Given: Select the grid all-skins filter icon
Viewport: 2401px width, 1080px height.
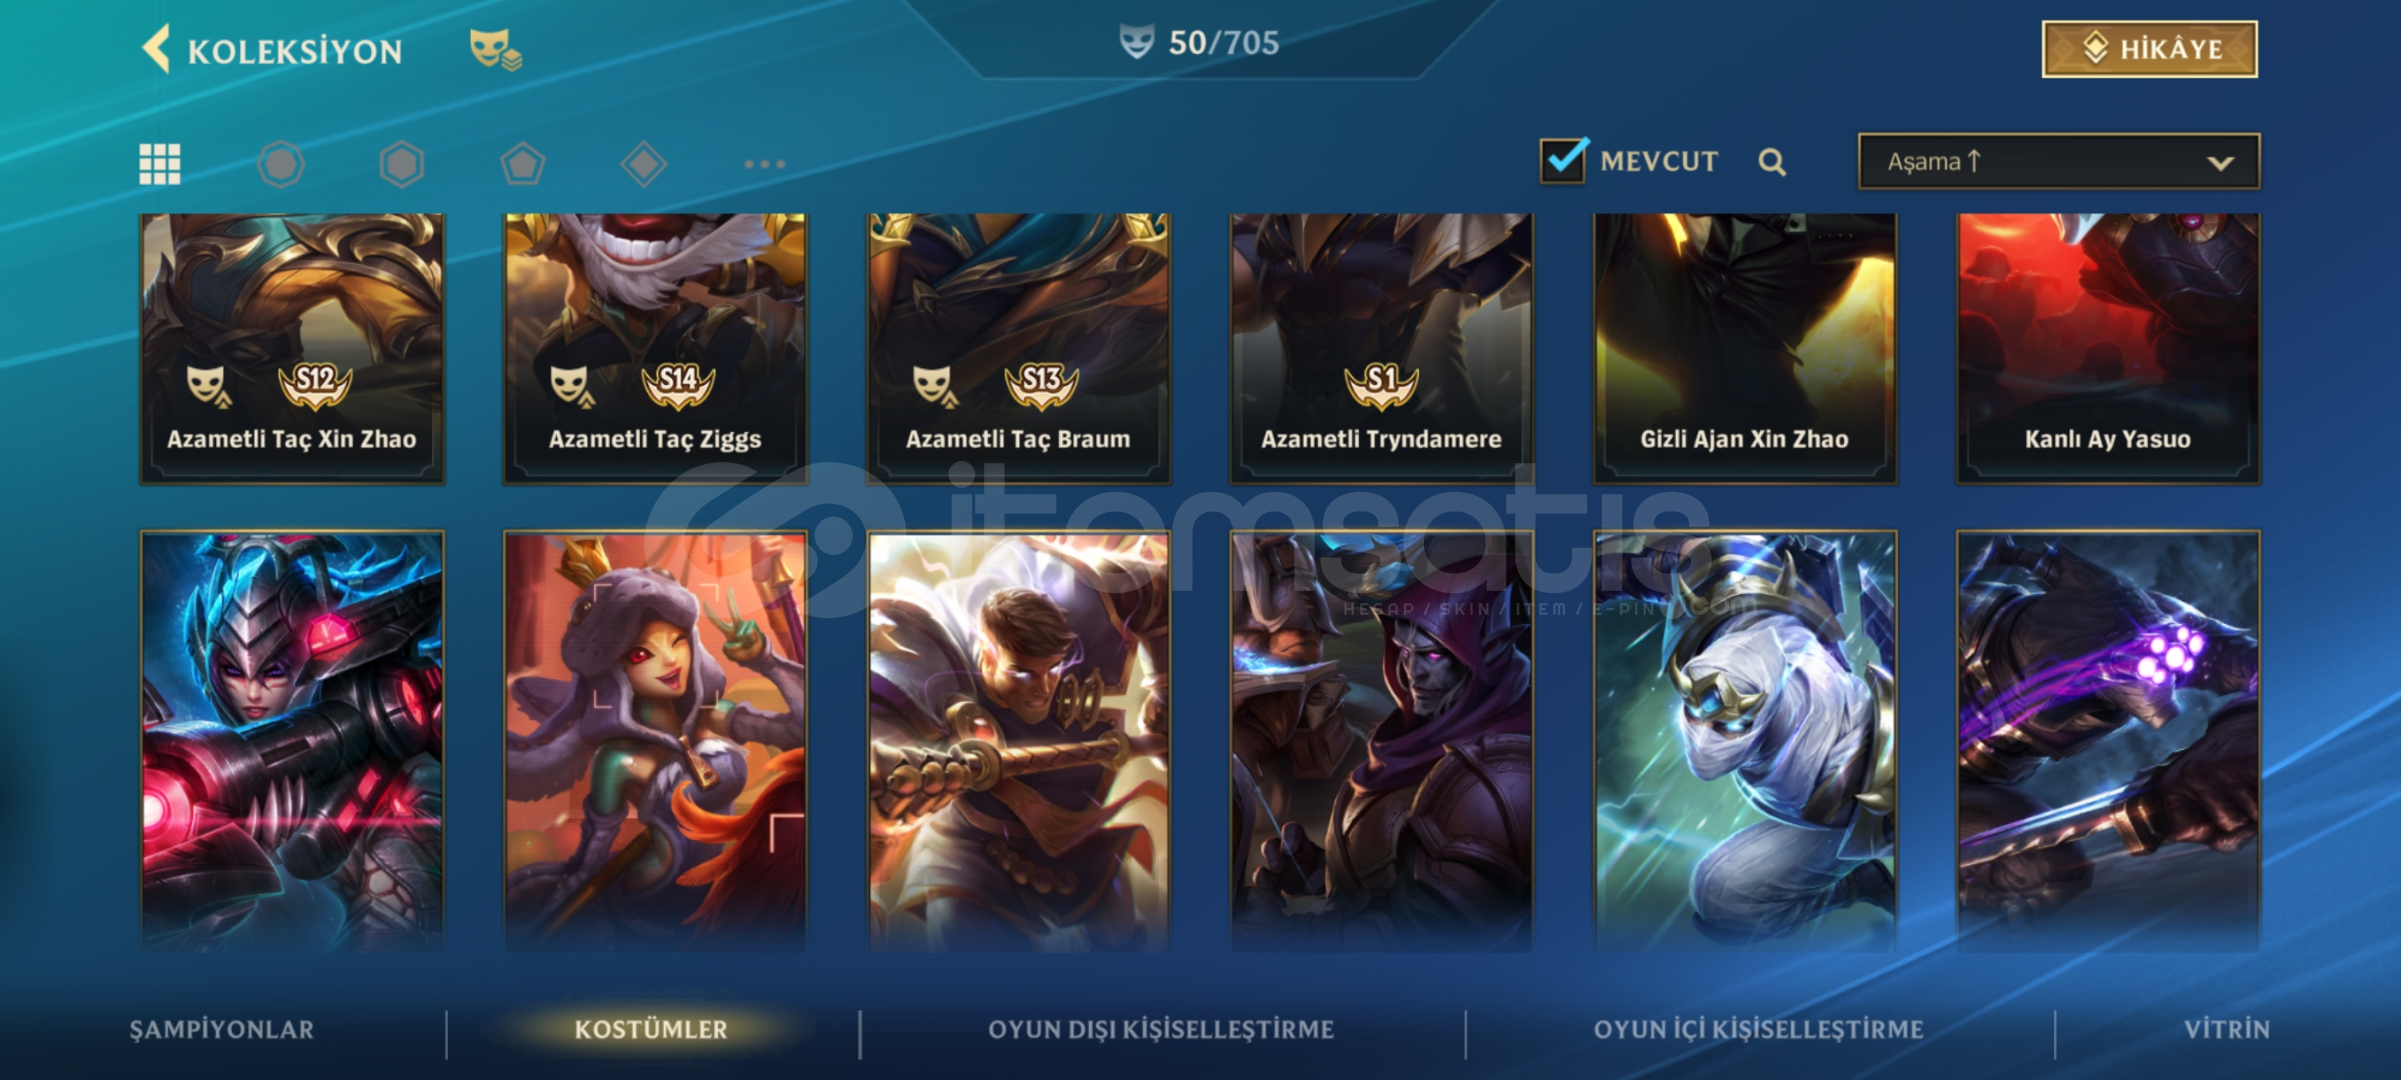Looking at the screenshot, I should click(160, 164).
